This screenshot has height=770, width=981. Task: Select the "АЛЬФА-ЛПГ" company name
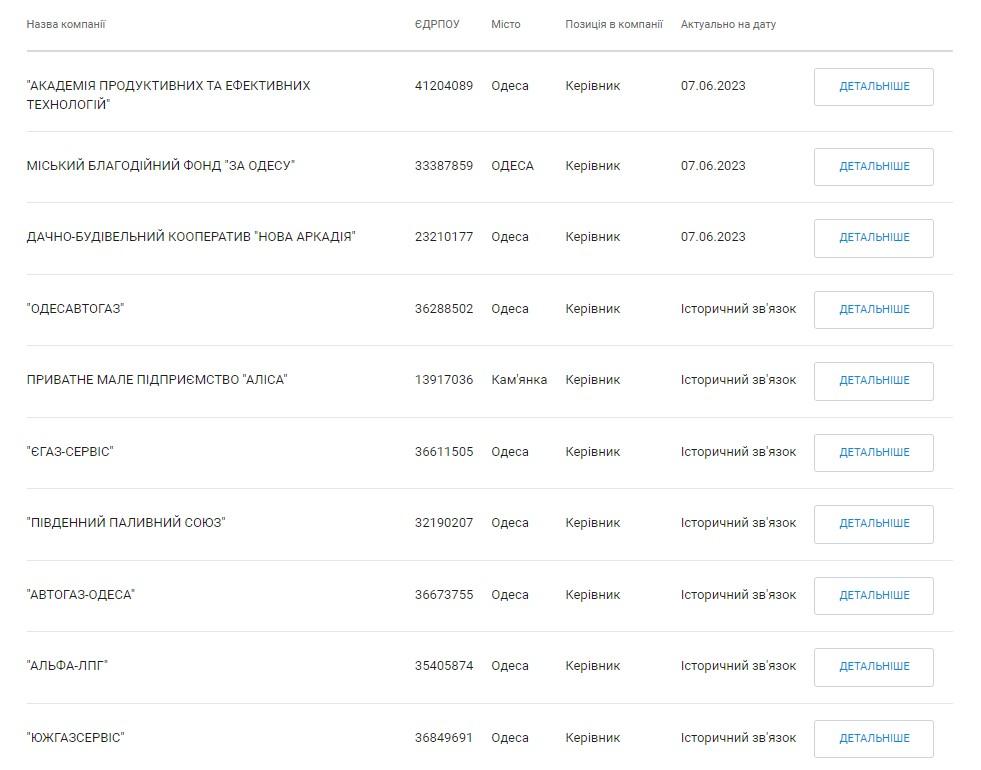coord(67,666)
